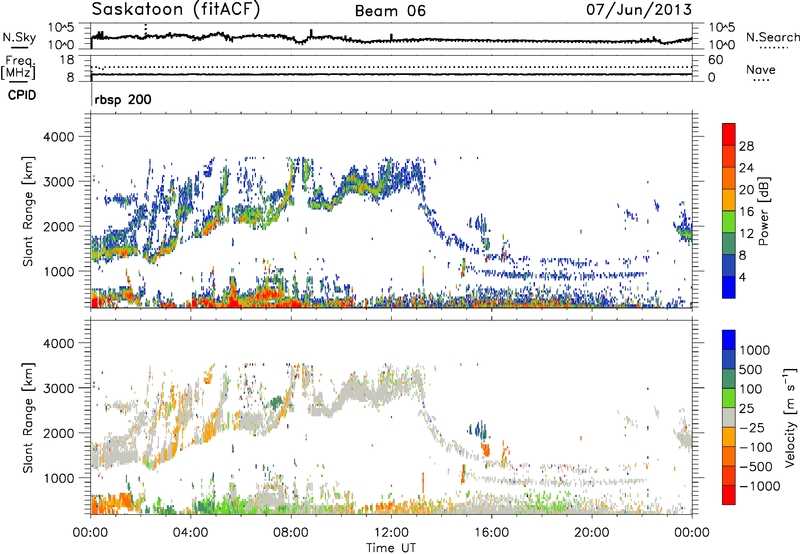Pick the bottom blue segment of power colorbar
The width and height of the screenshot is (800, 554).
[729, 287]
